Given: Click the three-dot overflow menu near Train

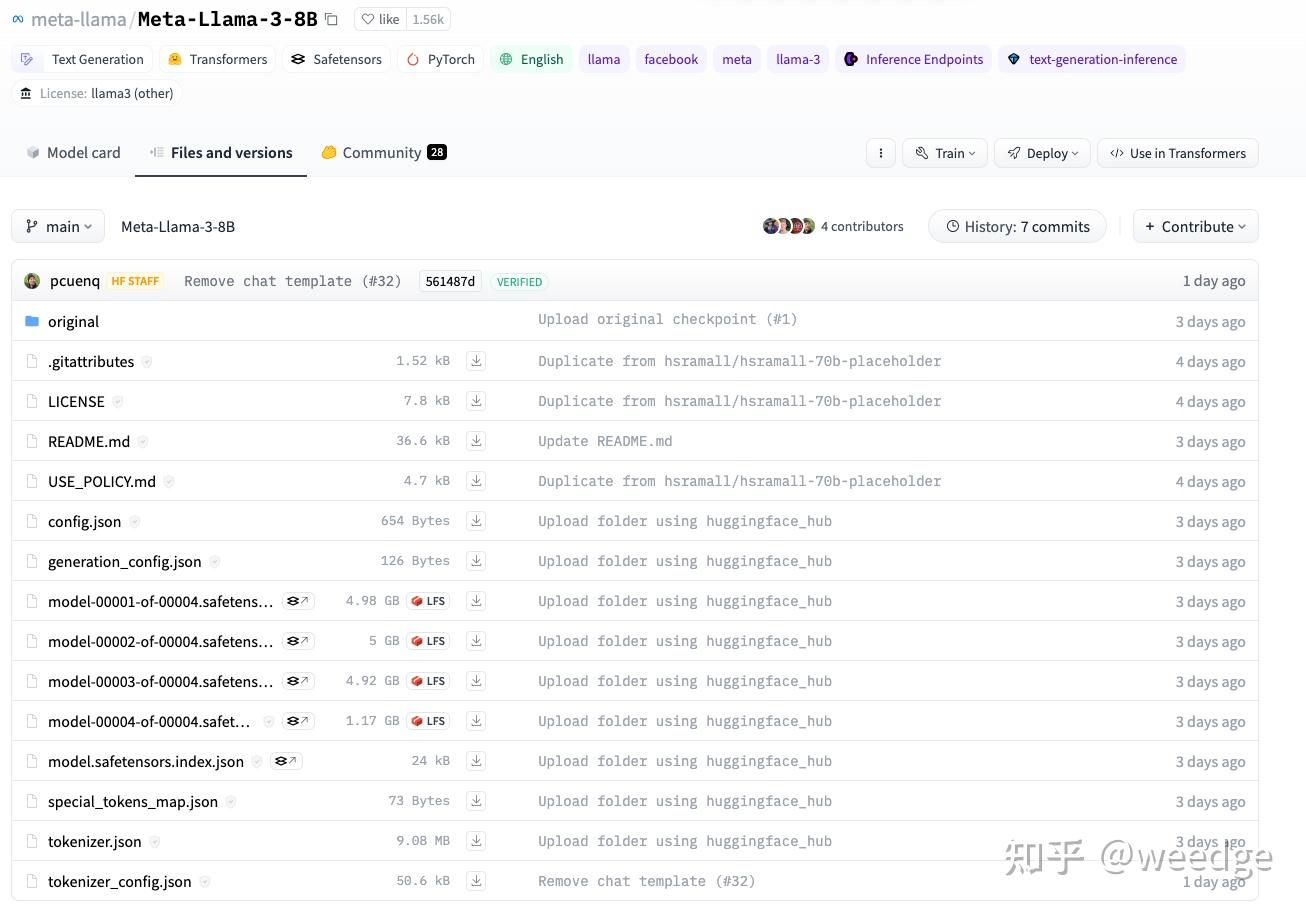Looking at the screenshot, I should click(880, 152).
